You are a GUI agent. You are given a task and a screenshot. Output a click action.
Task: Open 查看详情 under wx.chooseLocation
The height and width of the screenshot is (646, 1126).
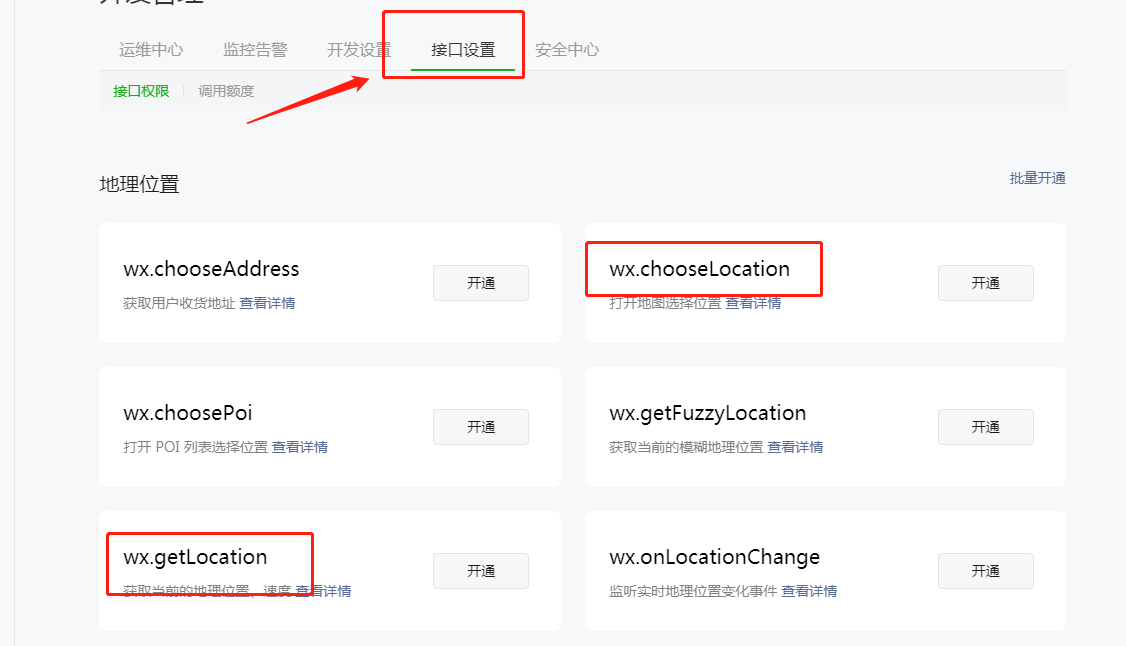click(x=753, y=303)
